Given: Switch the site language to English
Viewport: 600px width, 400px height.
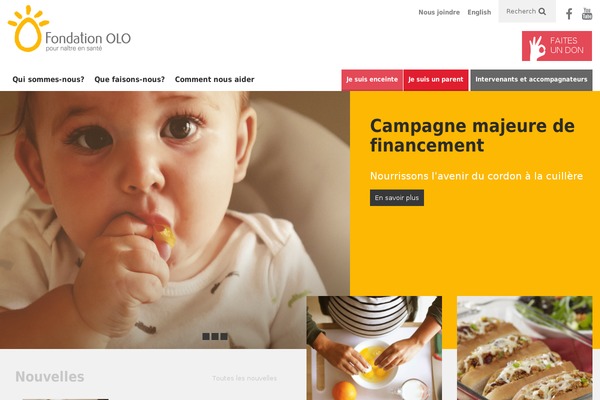Looking at the screenshot, I should [479, 12].
